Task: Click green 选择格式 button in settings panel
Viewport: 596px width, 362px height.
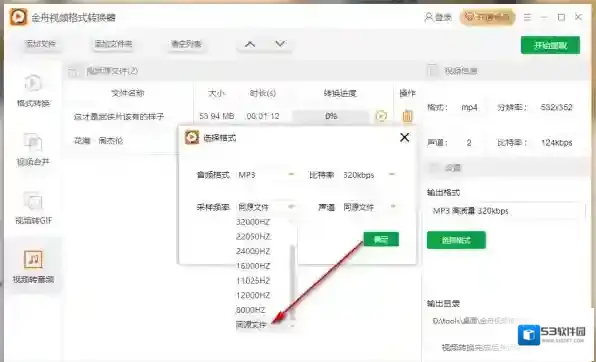Action: 456,240
